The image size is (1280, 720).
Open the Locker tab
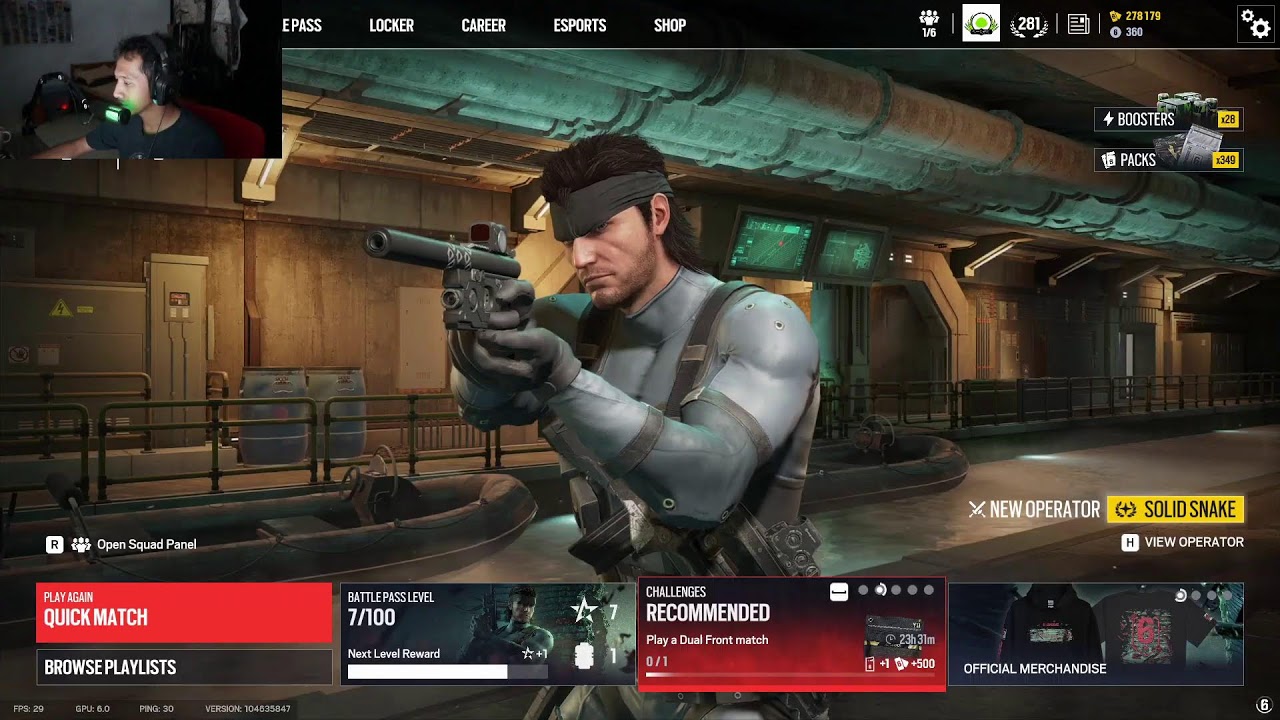[391, 25]
